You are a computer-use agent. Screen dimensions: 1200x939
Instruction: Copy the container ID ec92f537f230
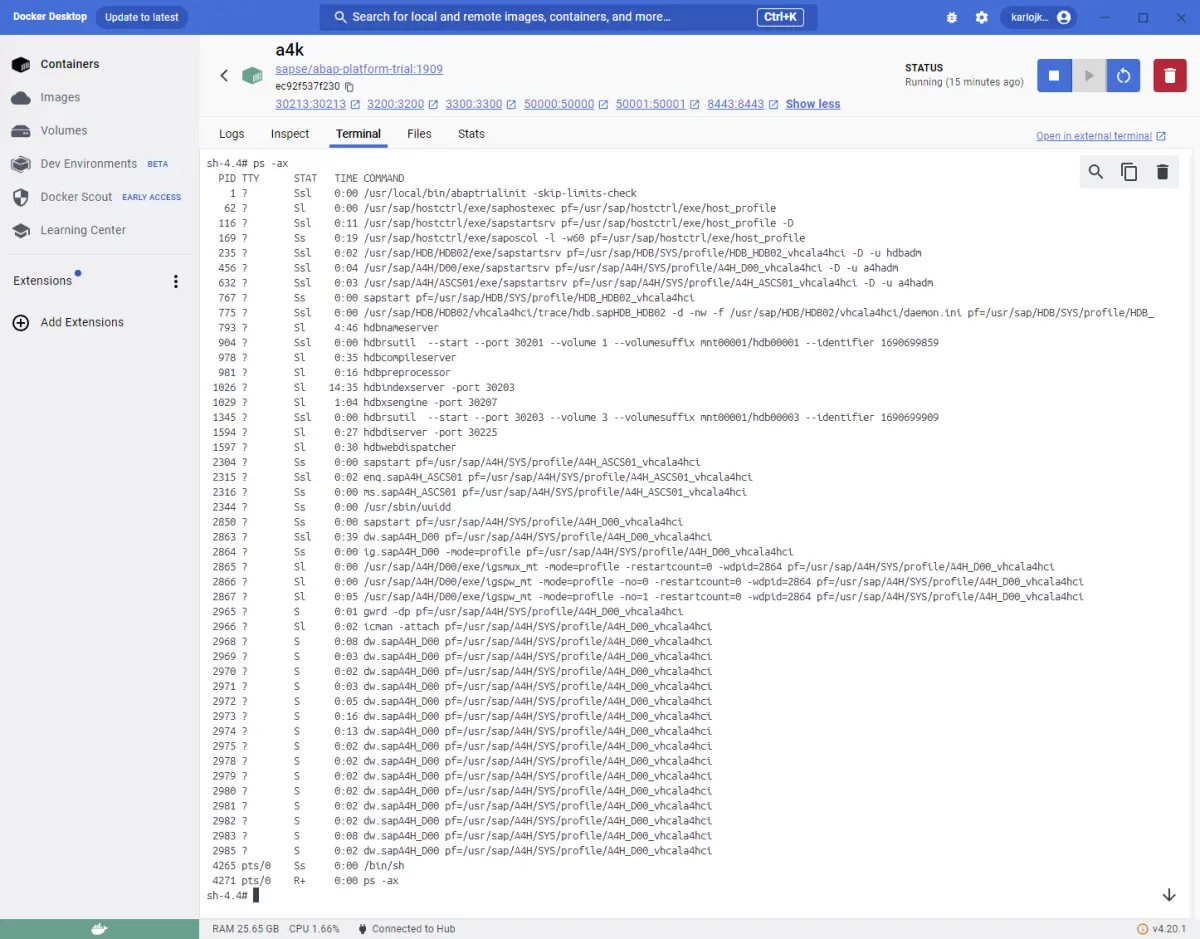349,87
